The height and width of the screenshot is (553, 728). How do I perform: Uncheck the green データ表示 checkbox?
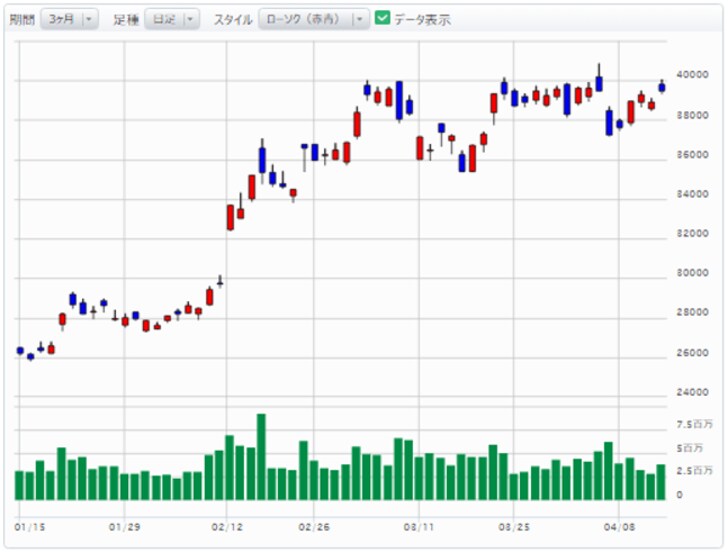pos(382,18)
